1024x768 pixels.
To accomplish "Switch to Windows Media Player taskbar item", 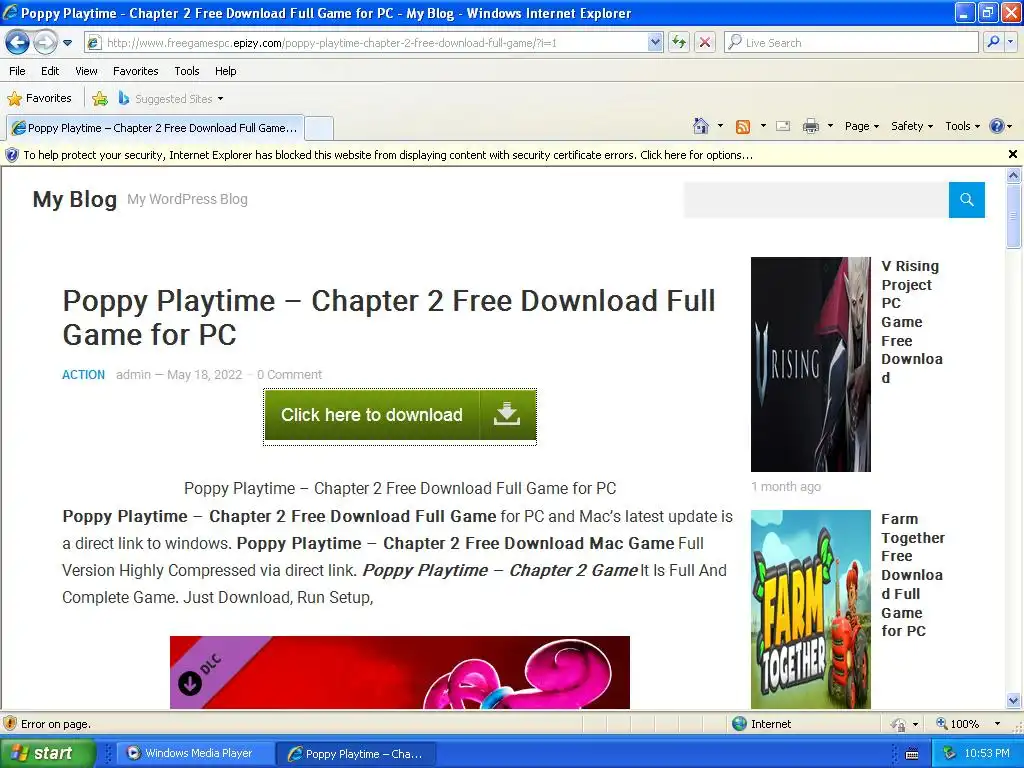I will pos(194,753).
